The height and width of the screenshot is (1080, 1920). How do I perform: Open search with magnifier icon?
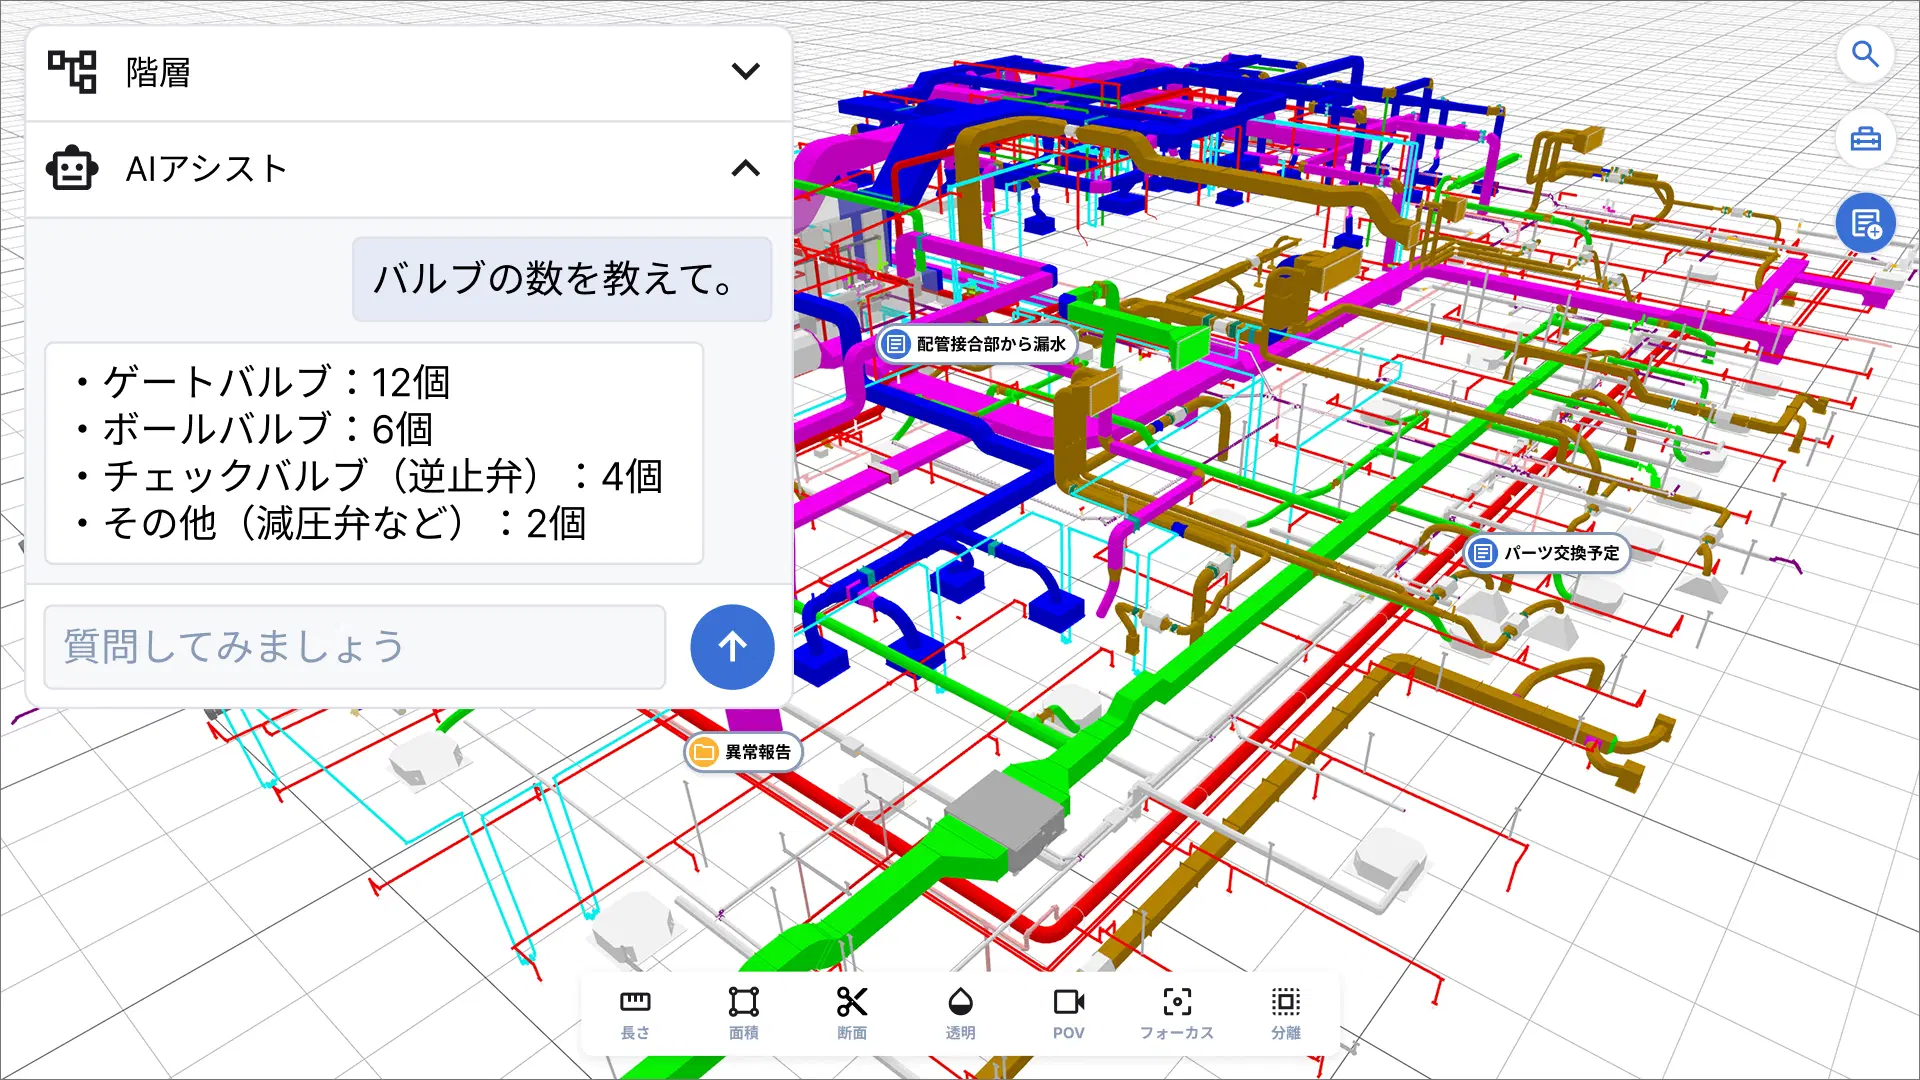[x=1865, y=54]
